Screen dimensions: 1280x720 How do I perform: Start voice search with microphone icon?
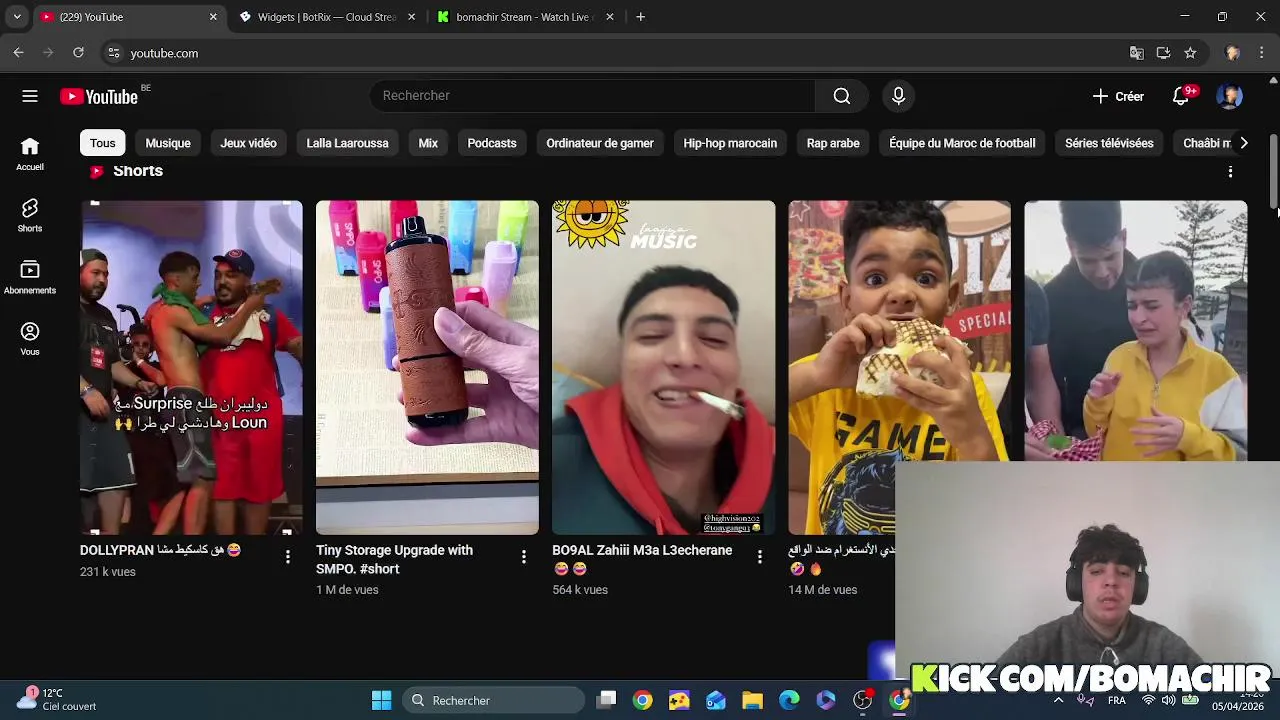(x=898, y=96)
